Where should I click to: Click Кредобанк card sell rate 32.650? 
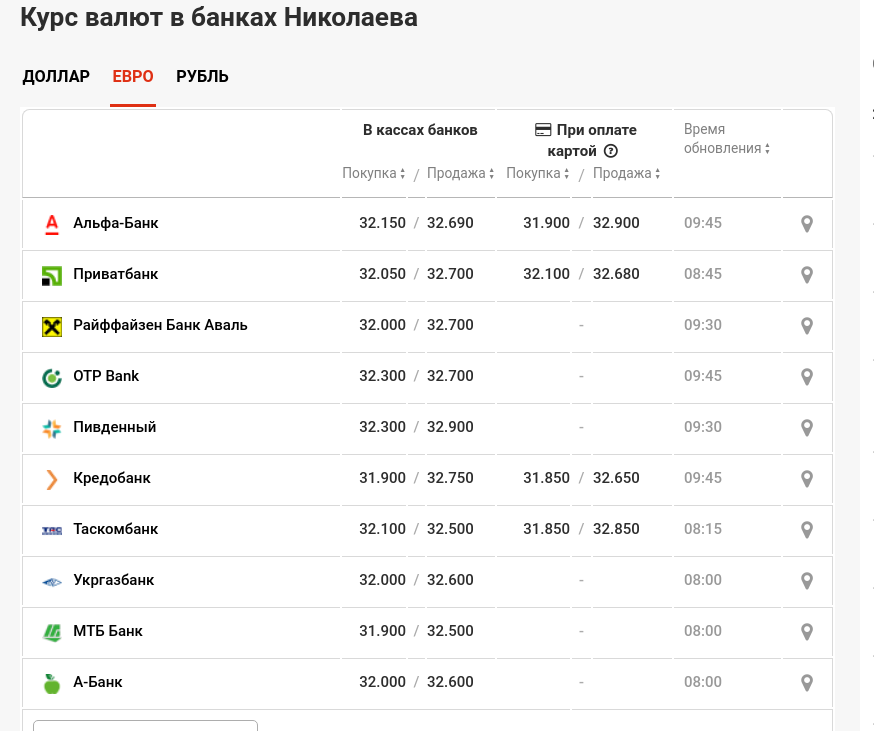[x=616, y=478]
